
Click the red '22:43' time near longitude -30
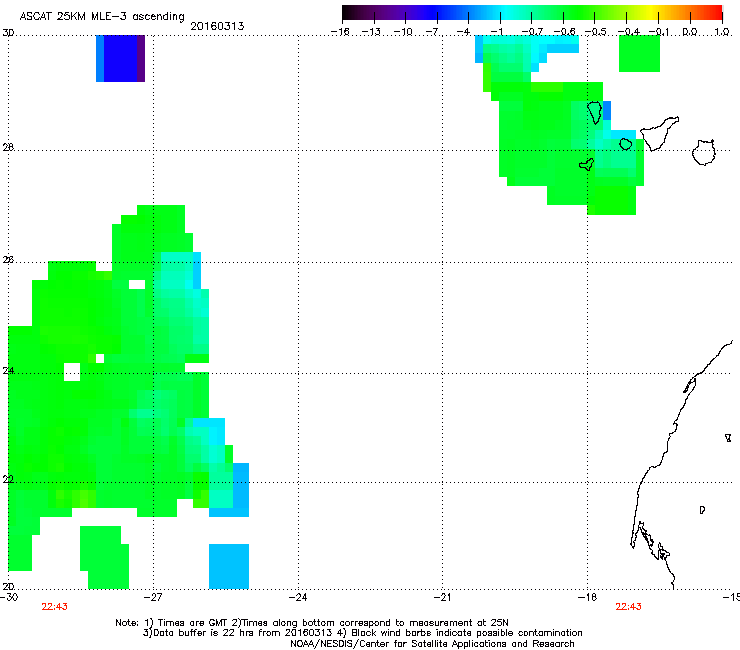point(54,607)
